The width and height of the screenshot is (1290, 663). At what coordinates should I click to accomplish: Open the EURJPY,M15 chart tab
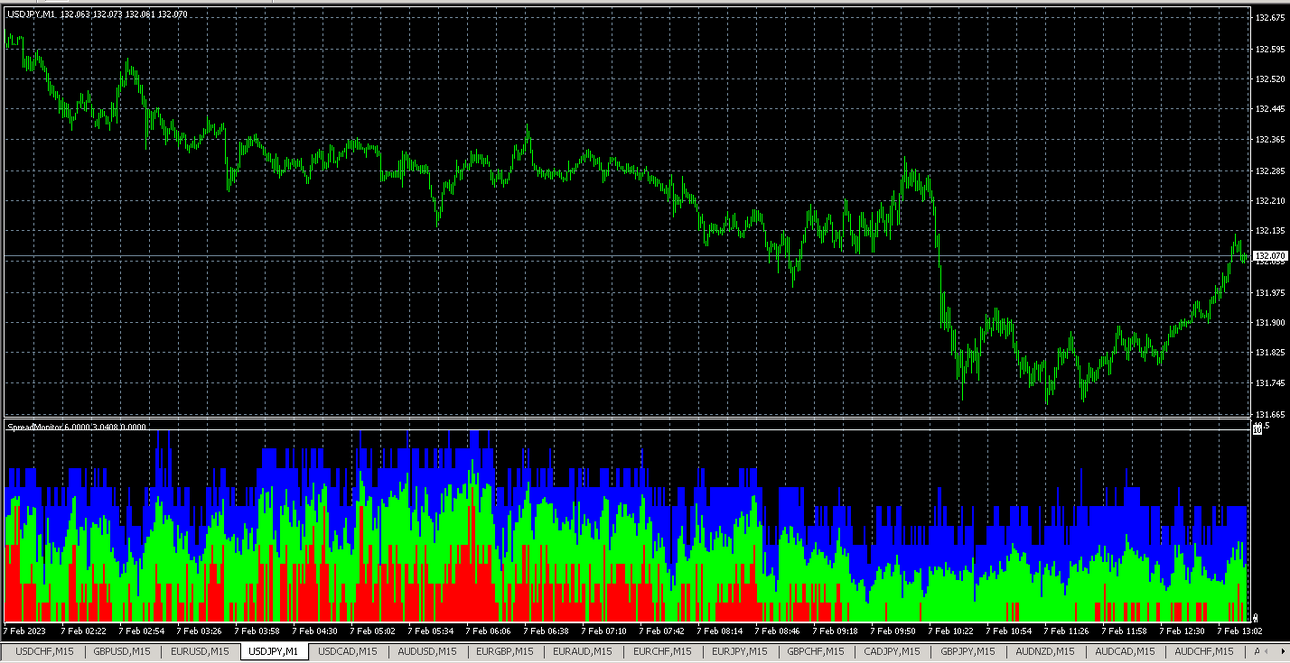[x=740, y=652]
